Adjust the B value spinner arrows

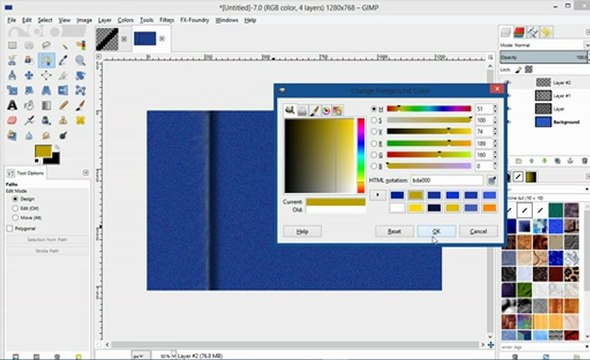pos(495,166)
